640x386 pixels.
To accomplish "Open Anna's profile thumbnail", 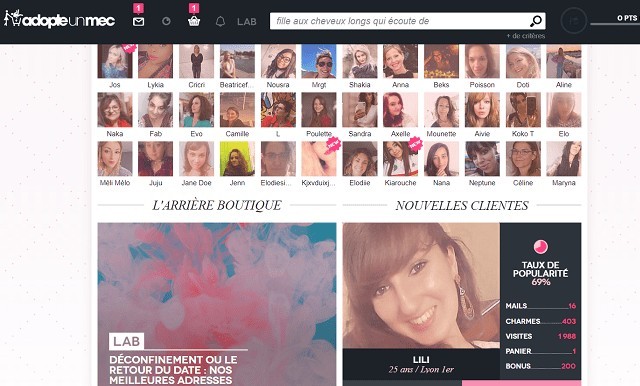I will point(400,61).
